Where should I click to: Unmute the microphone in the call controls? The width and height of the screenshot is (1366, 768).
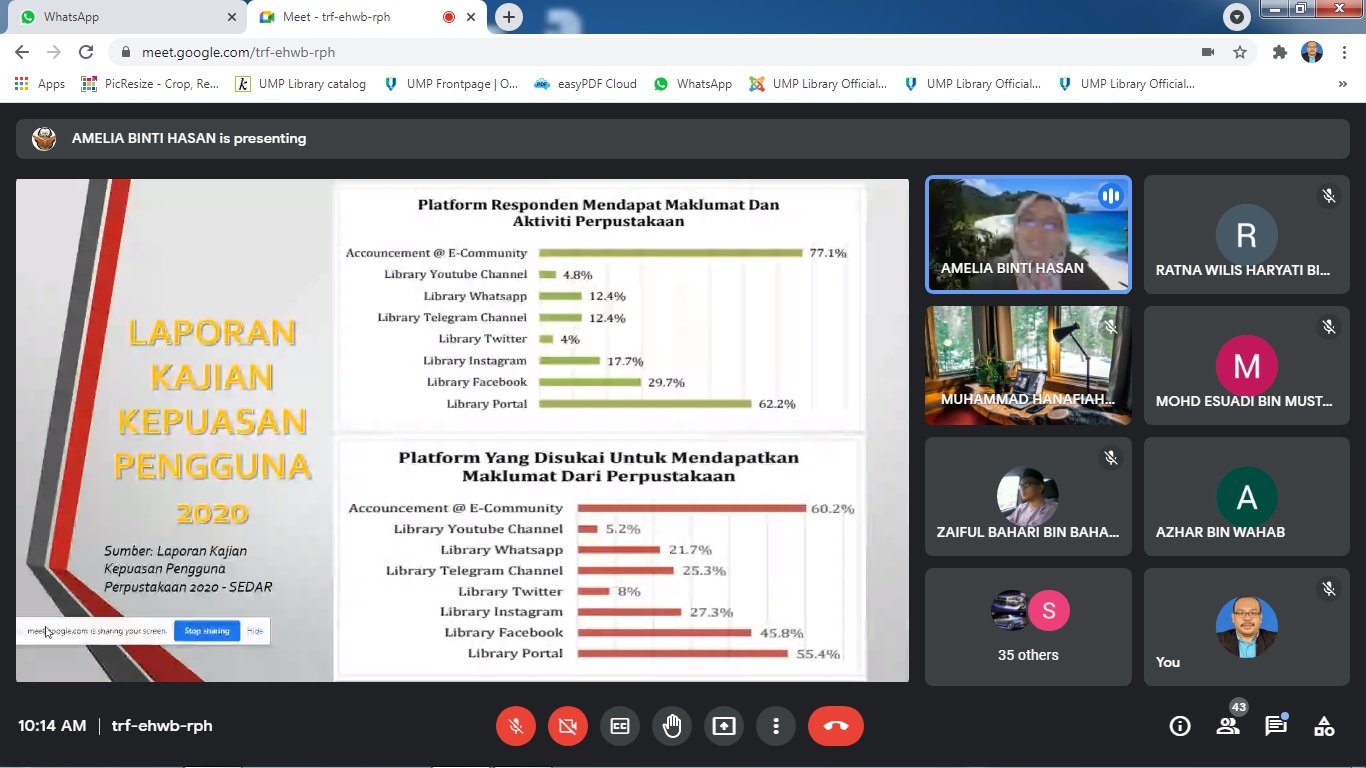click(x=516, y=726)
